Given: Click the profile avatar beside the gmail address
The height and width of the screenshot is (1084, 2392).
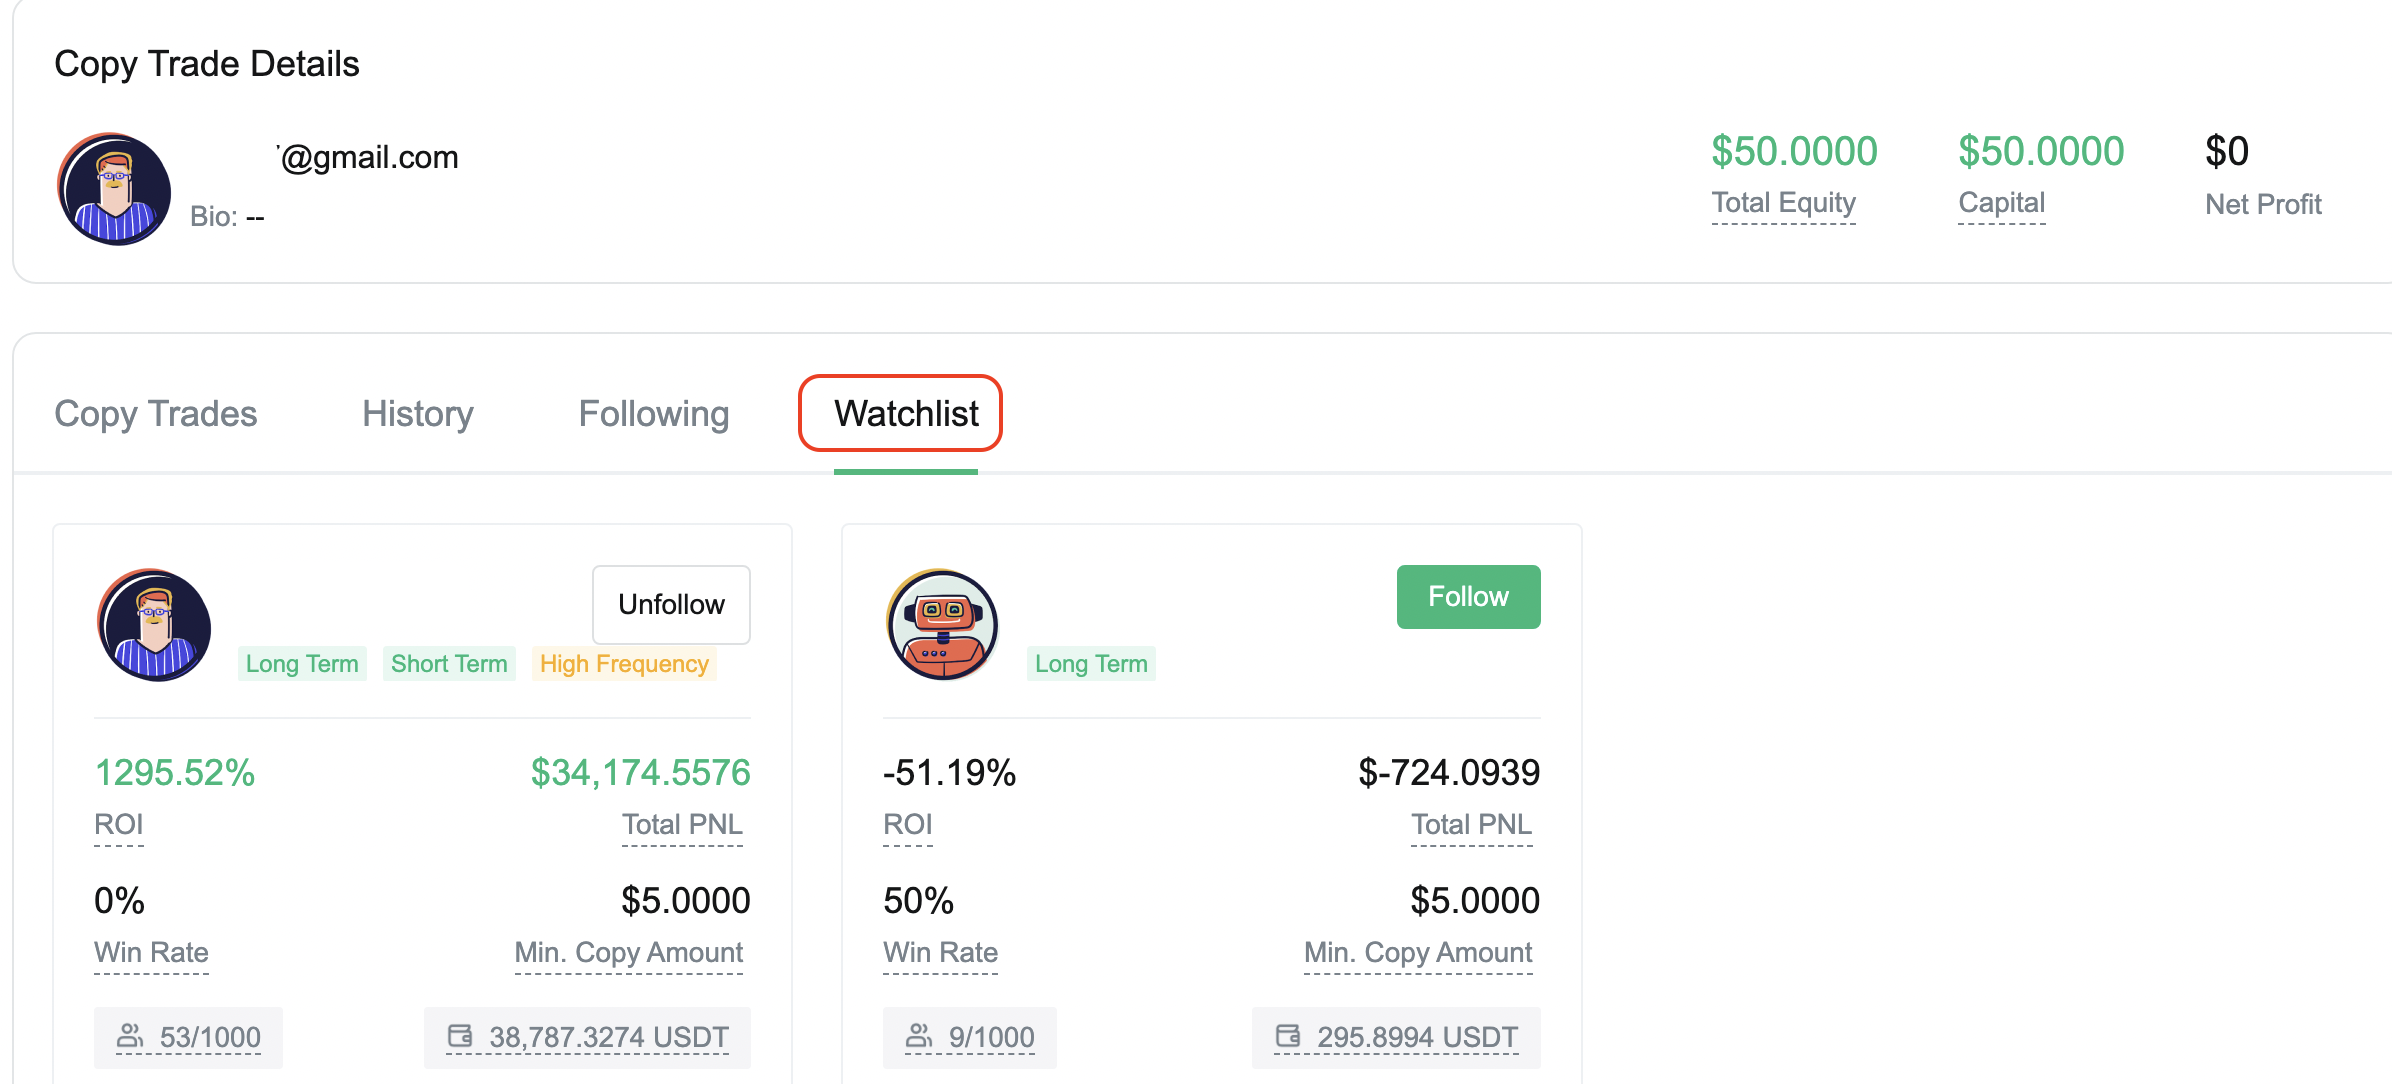Looking at the screenshot, I should tap(114, 189).
